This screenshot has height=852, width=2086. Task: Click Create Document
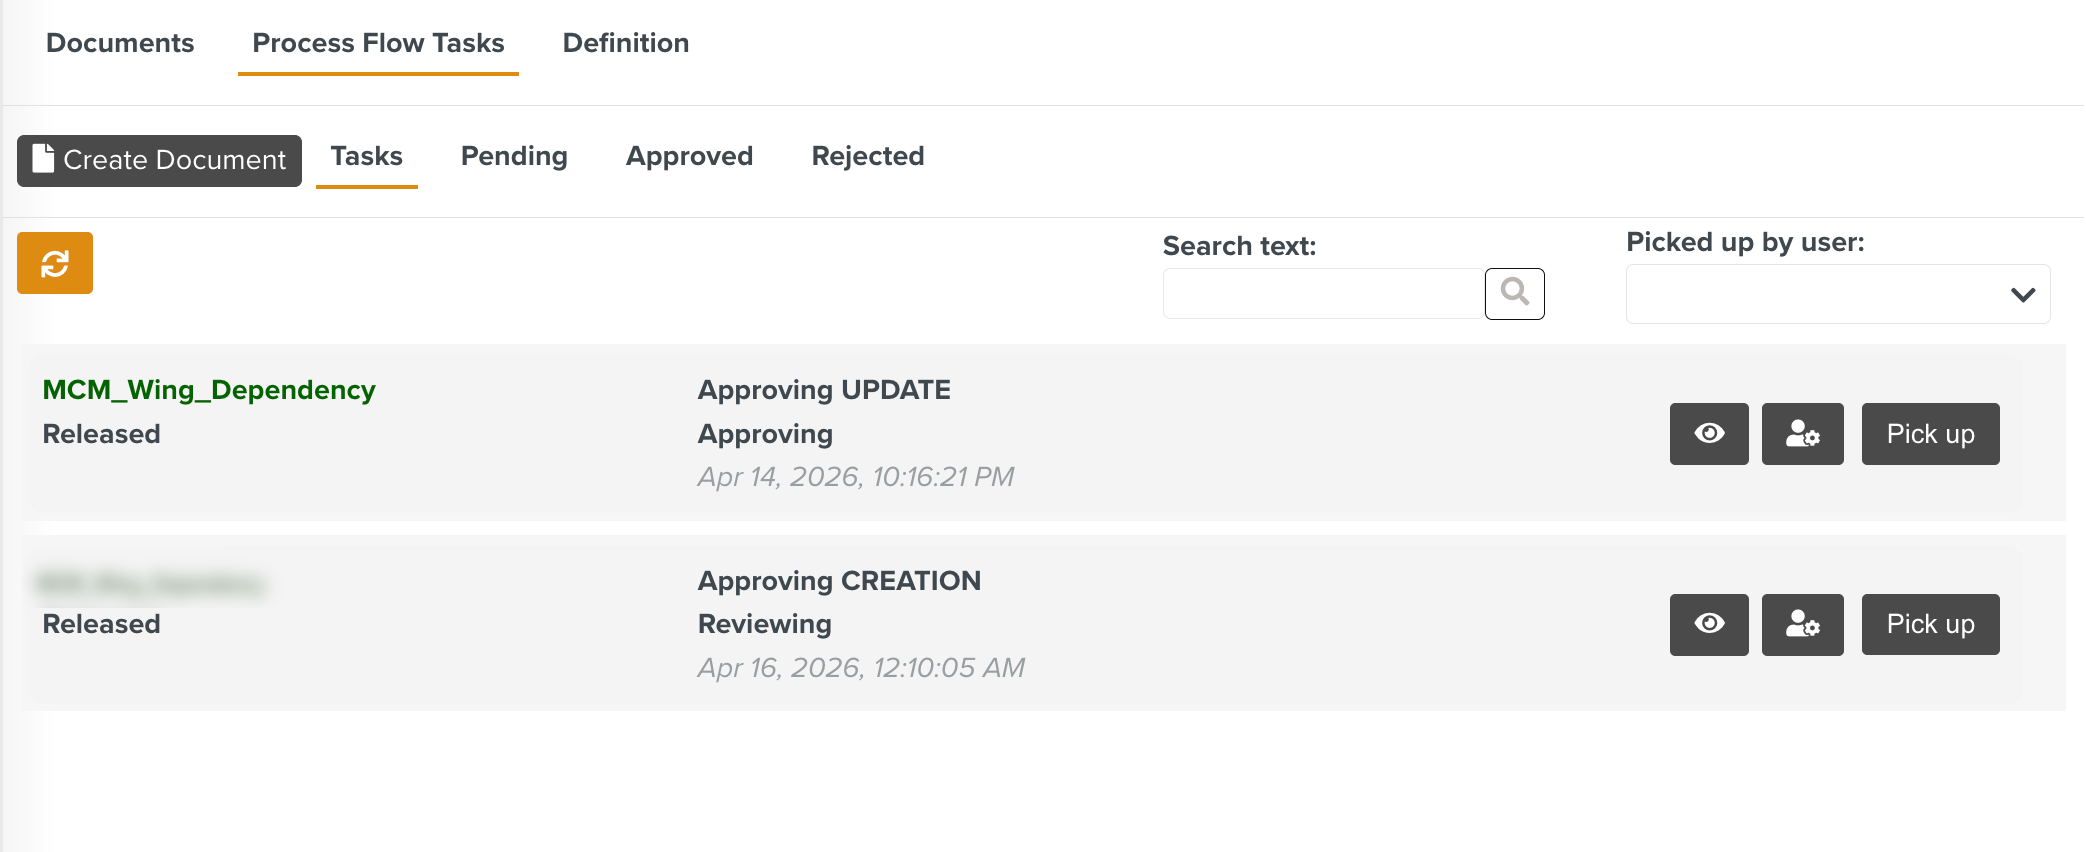coord(159,159)
